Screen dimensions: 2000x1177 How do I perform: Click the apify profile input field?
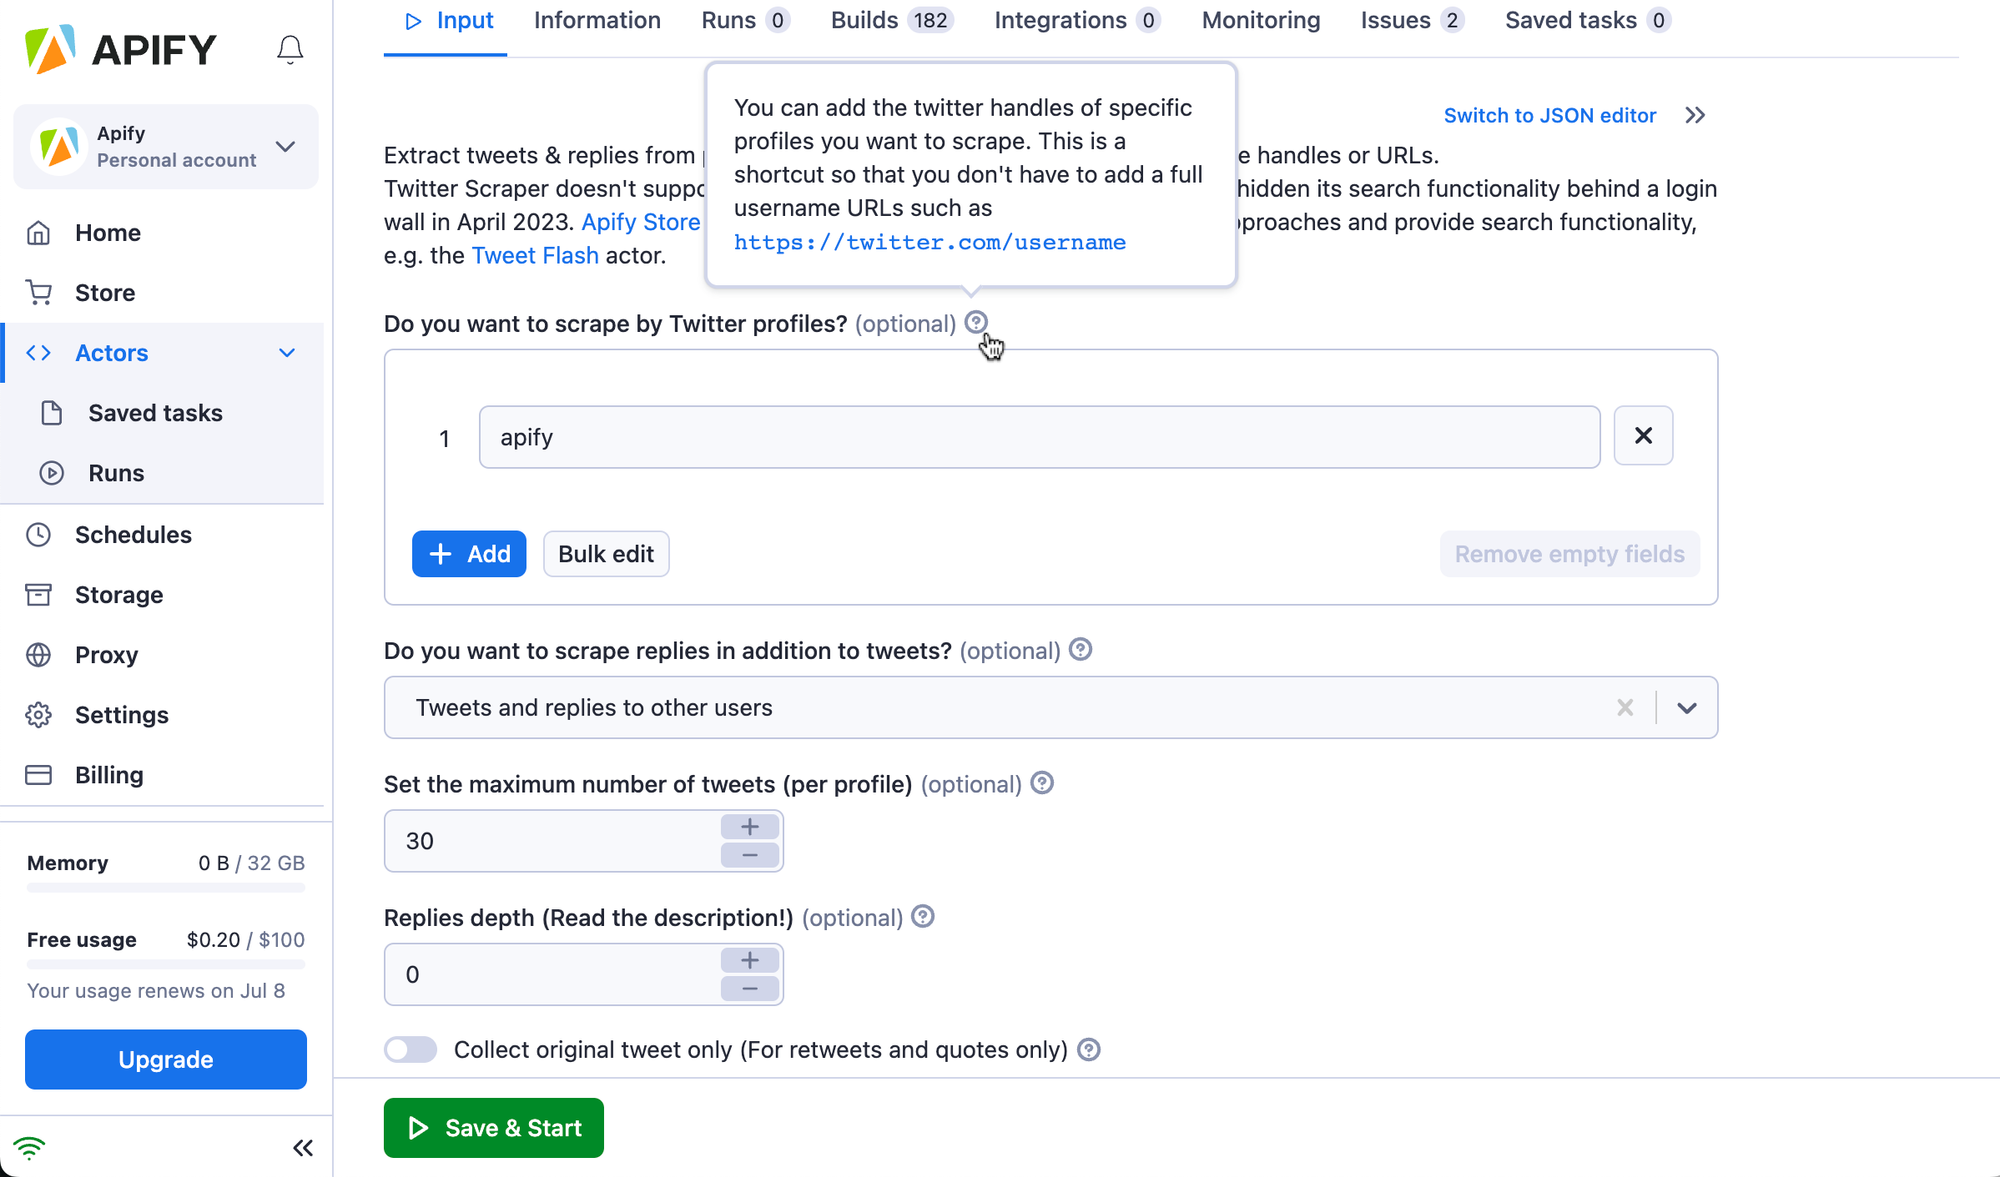1039,437
